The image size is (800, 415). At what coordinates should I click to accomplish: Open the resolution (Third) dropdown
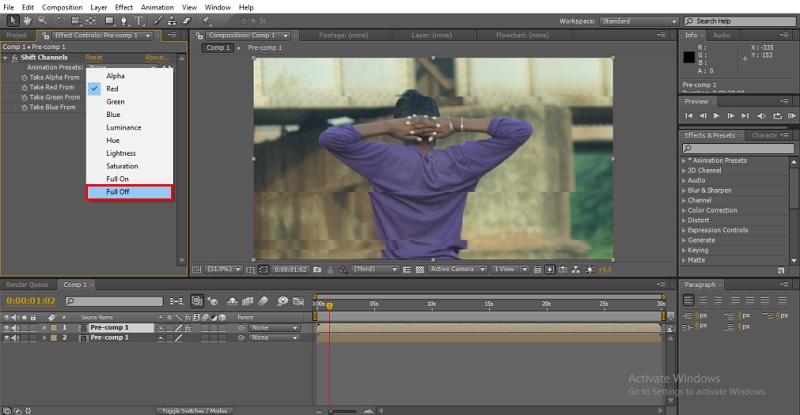(x=375, y=269)
